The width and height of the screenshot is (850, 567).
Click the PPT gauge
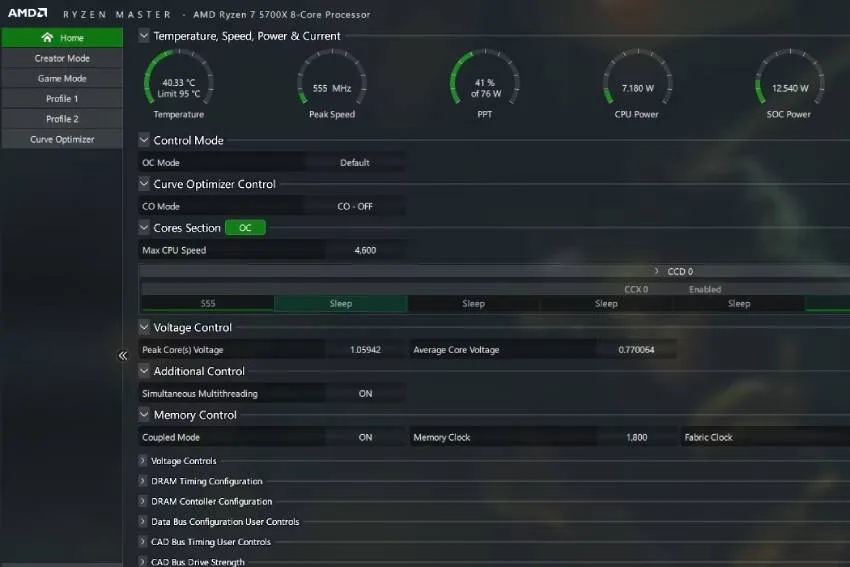[485, 84]
